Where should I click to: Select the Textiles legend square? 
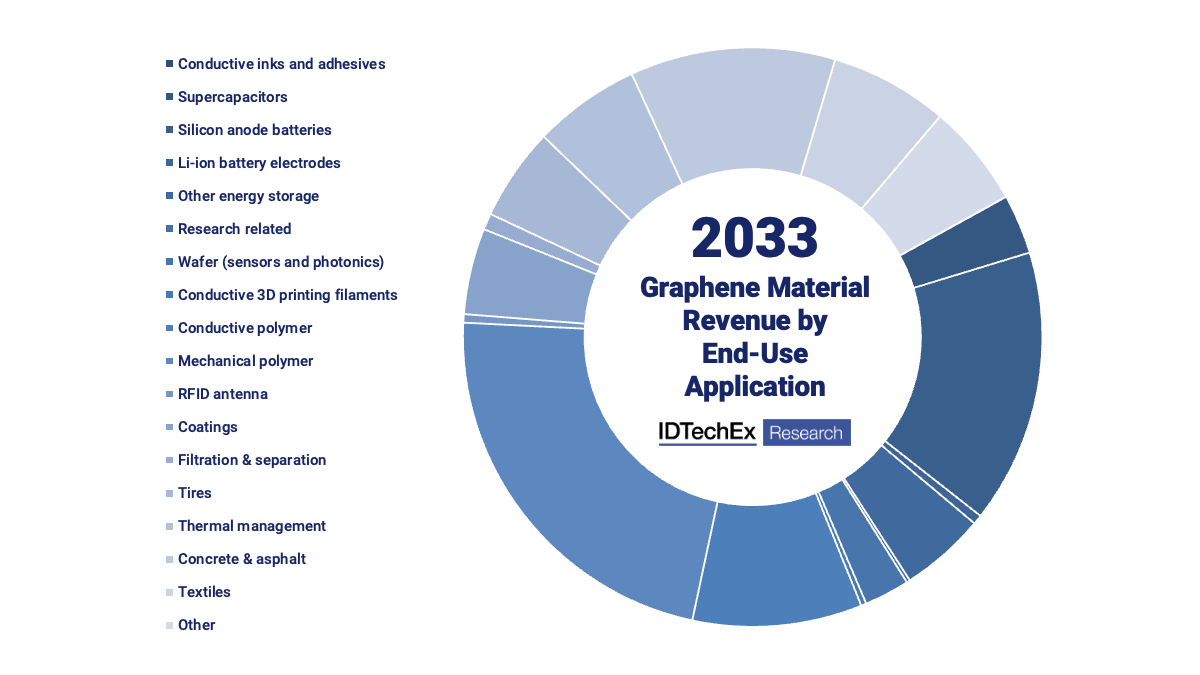tap(168, 591)
